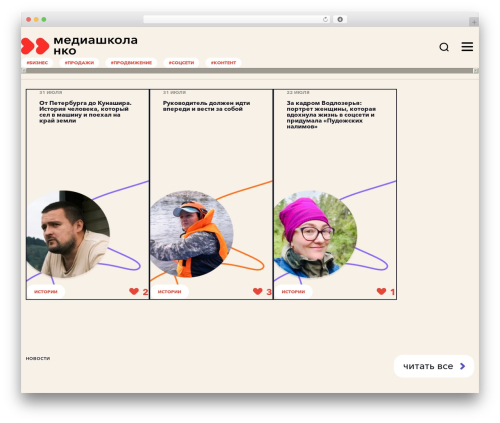Viewport: 500px width, 423px height.
Task: Click the red hearts Медиашкола logo
Action: (35, 46)
